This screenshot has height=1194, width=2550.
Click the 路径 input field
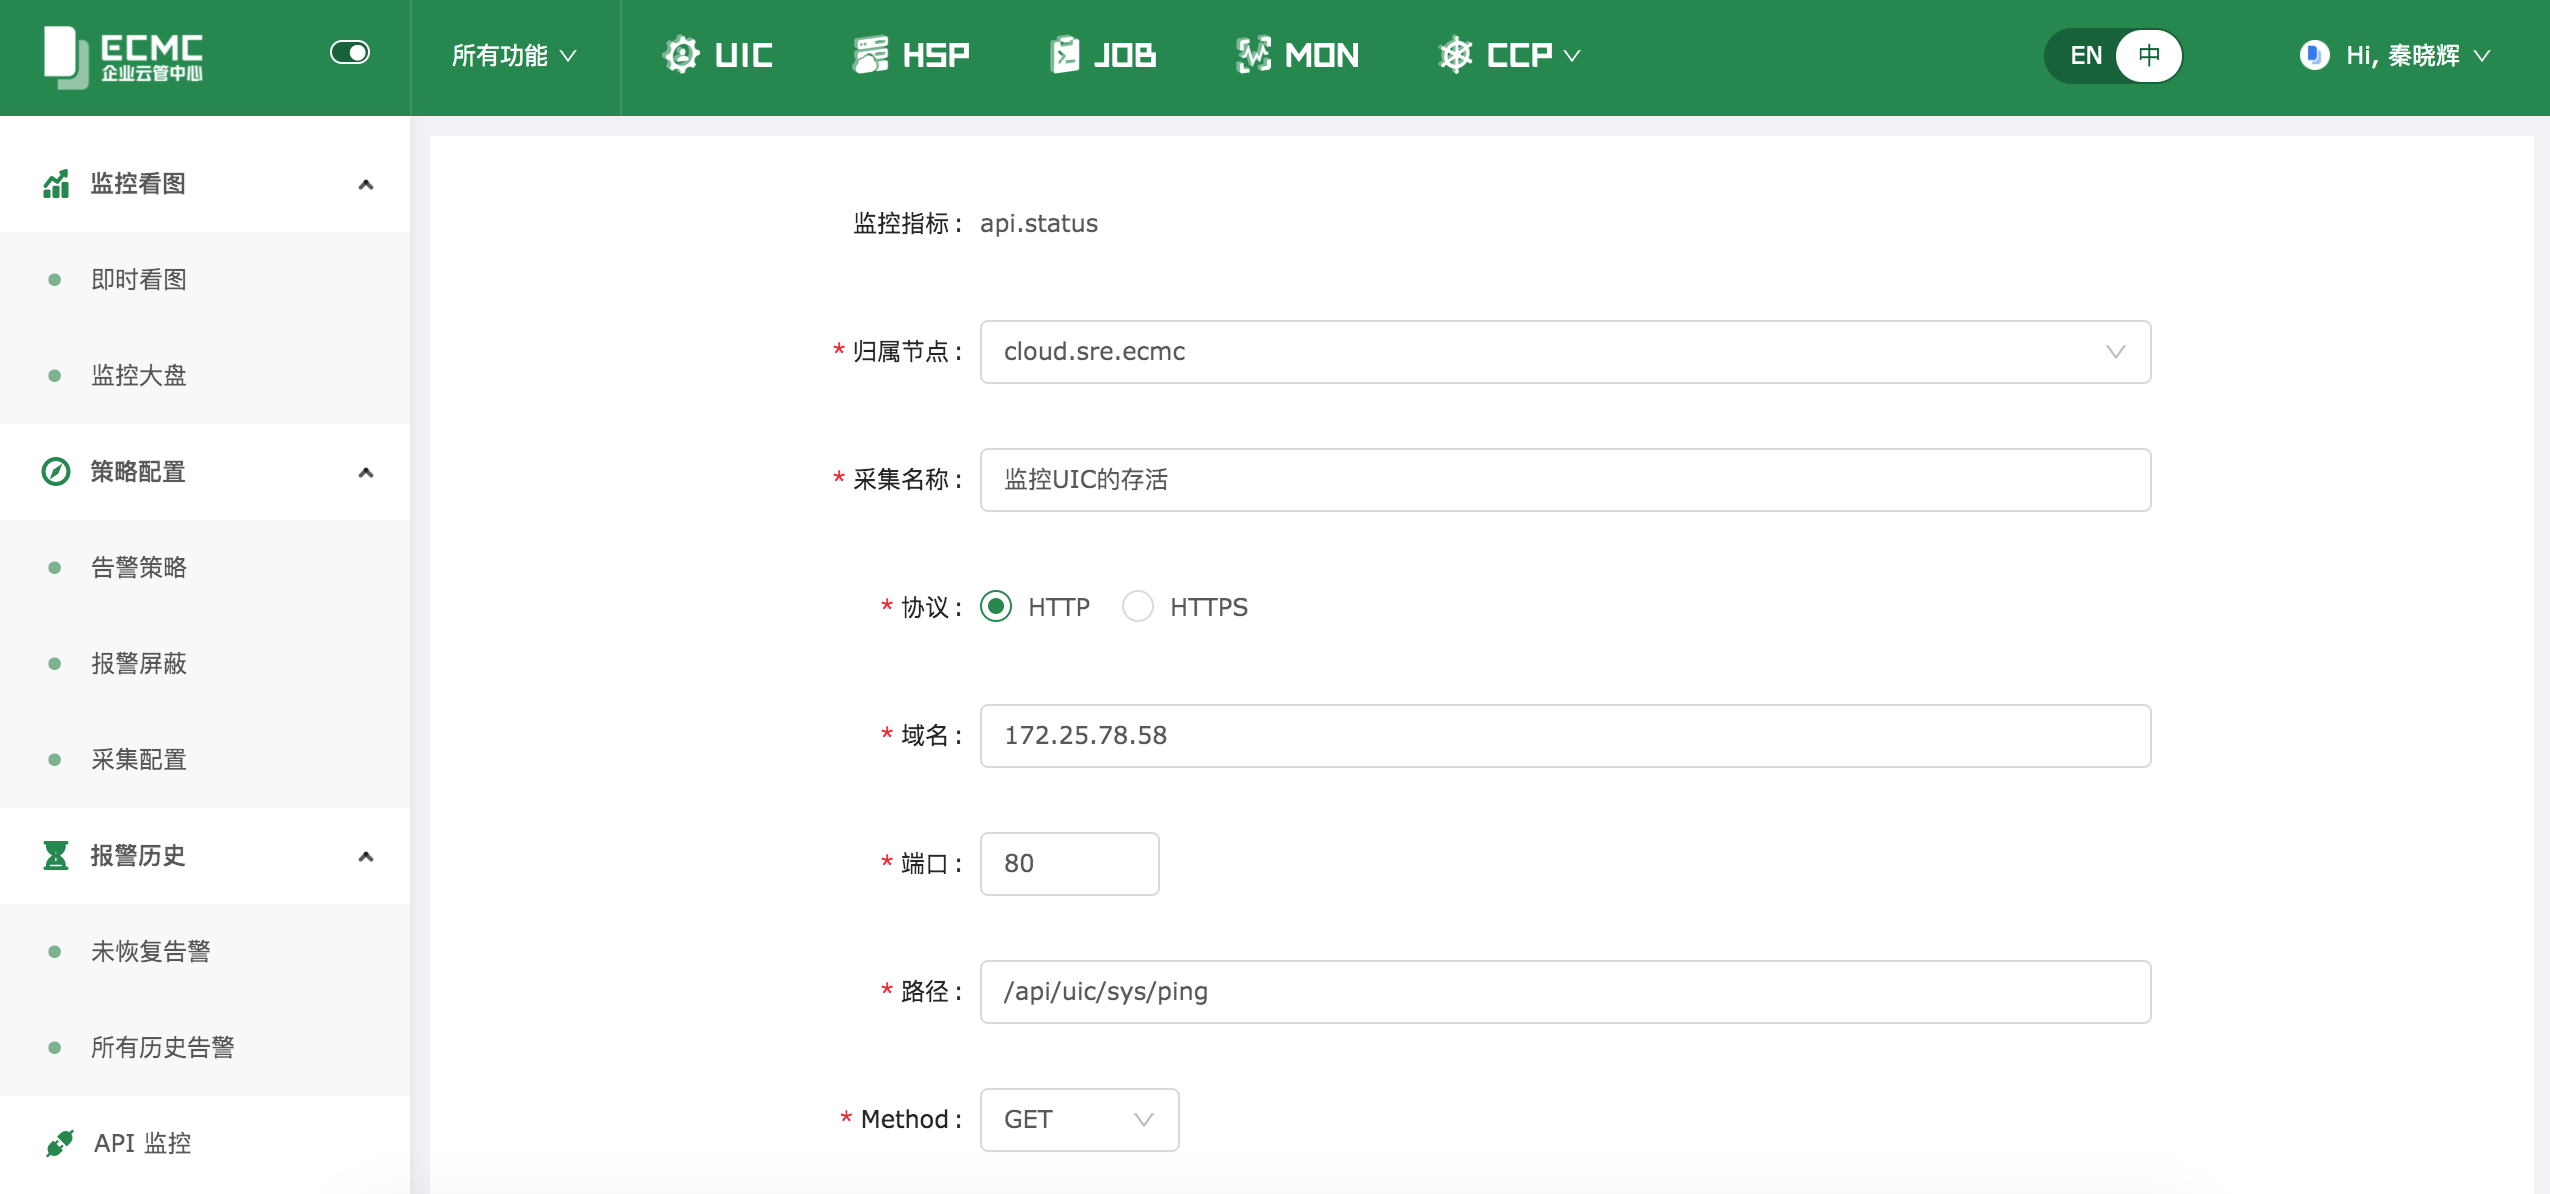click(x=1565, y=991)
